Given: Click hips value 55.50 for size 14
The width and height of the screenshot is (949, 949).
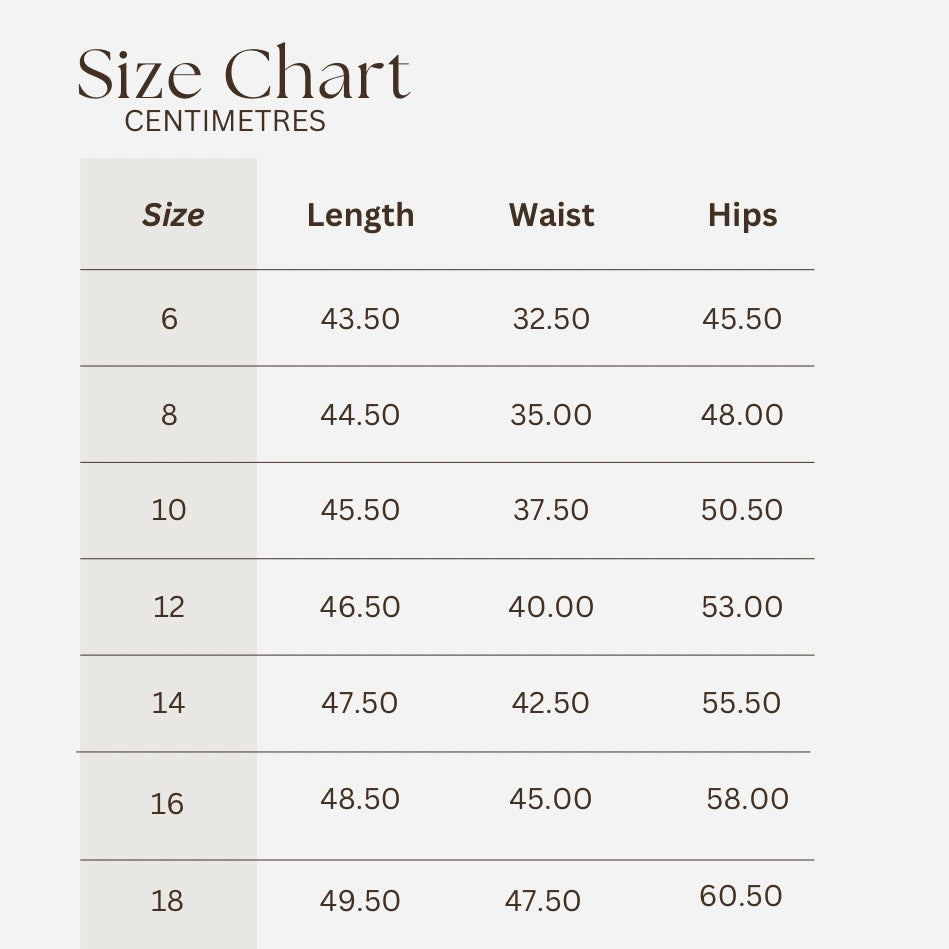Looking at the screenshot, I should pyautogui.click(x=741, y=703).
